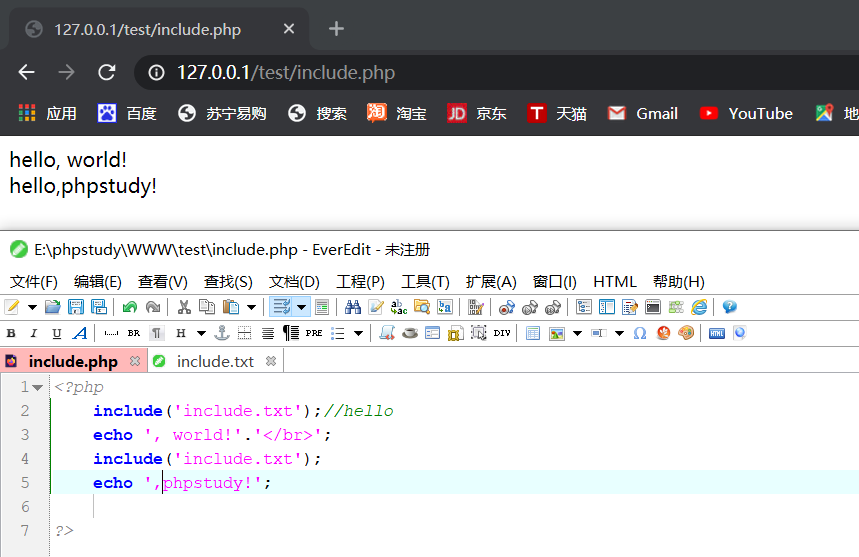Preview in Internet Explorer browser icon
Screen dimensions: 859x557
click(699, 307)
